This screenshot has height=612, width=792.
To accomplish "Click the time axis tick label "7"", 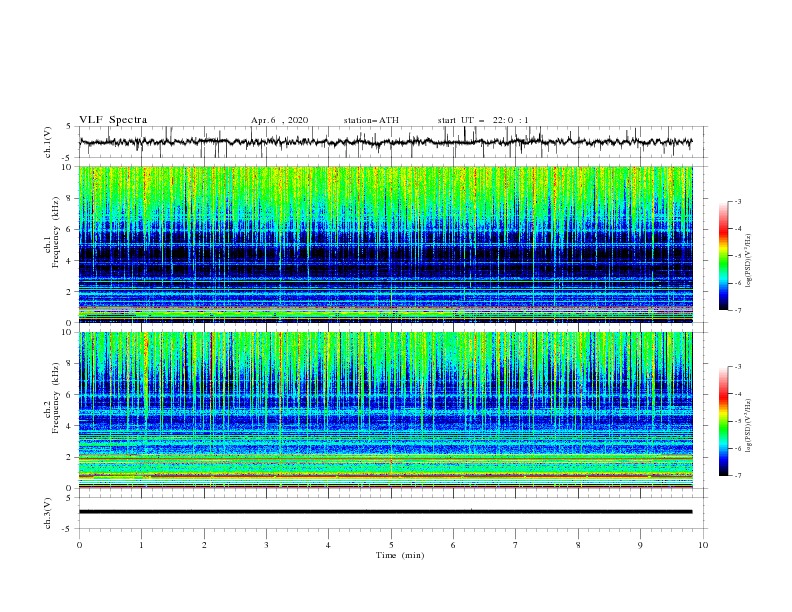I will (x=516, y=545).
